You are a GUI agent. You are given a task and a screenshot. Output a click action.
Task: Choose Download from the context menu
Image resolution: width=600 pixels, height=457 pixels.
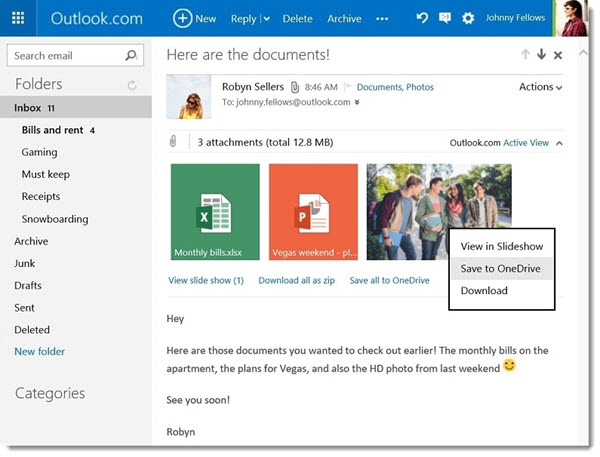click(x=502, y=291)
